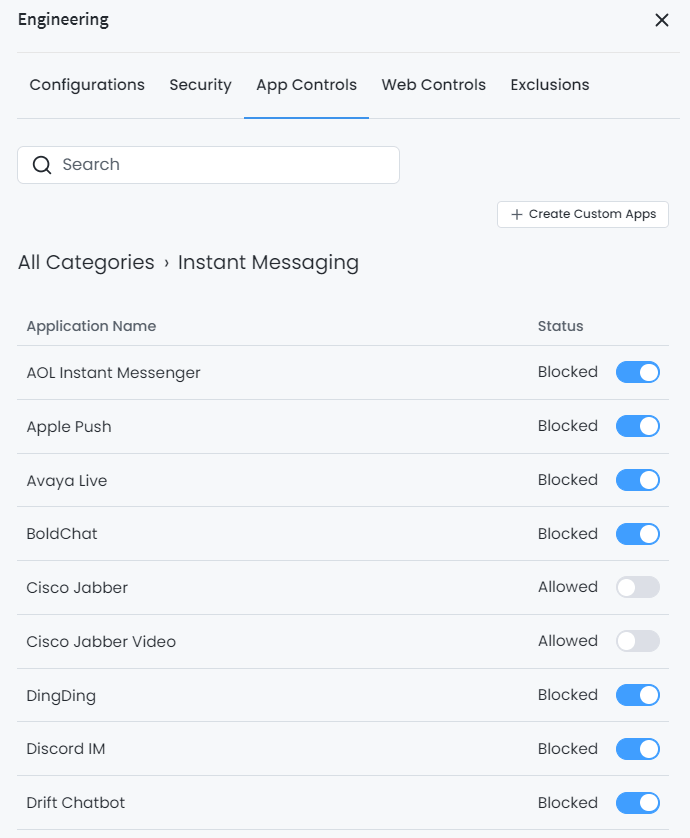This screenshot has width=690, height=838.
Task: Unblock Apple Push
Action: (637, 426)
